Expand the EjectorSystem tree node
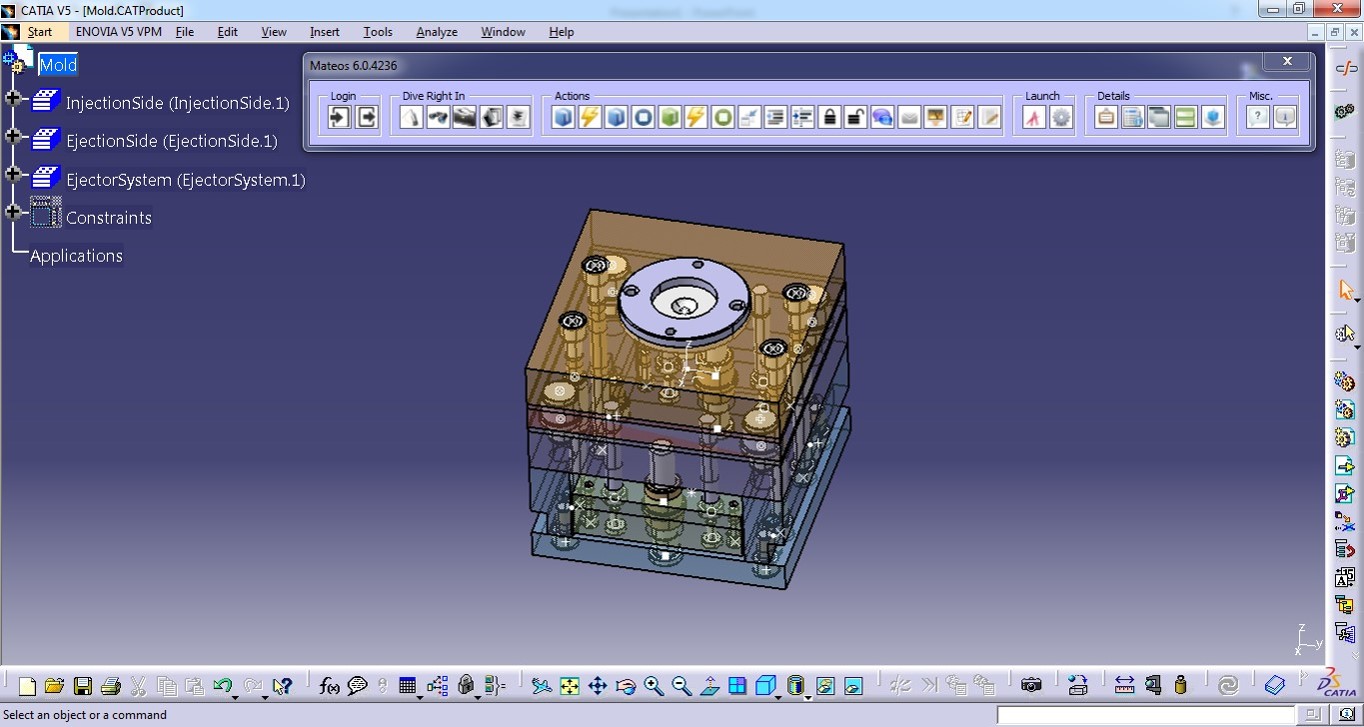Screen dimensions: 1364x727 click(x=13, y=174)
